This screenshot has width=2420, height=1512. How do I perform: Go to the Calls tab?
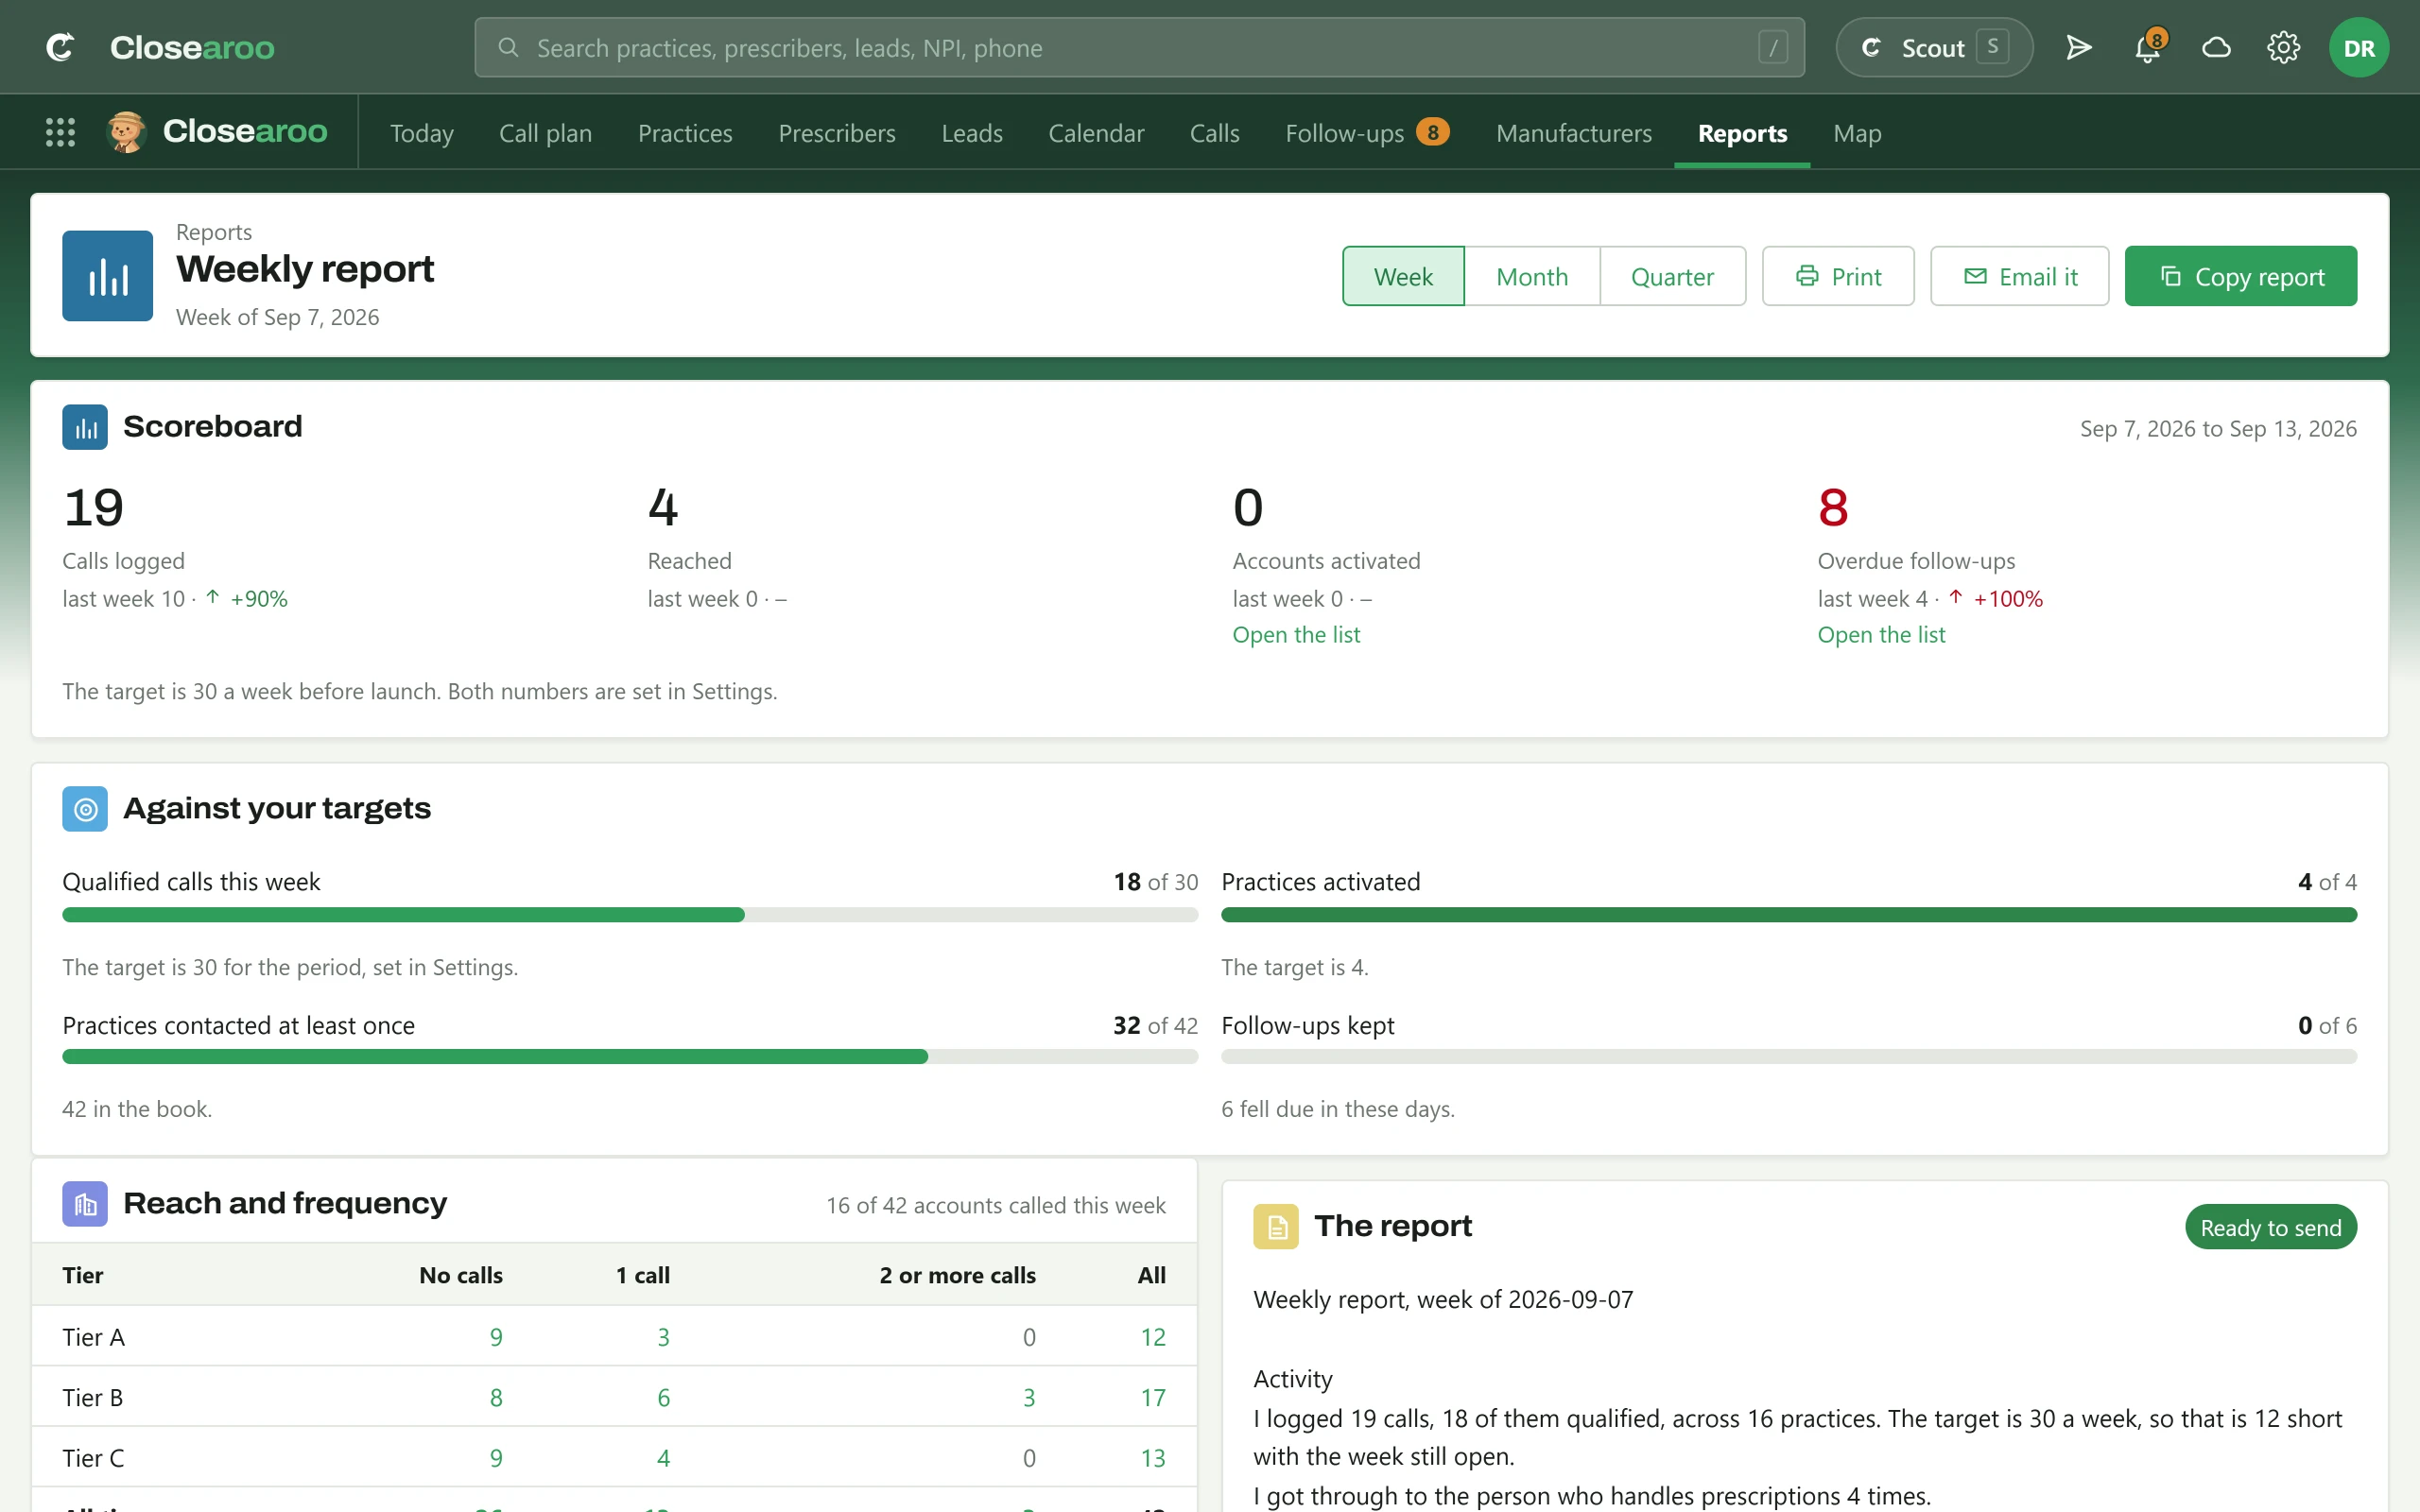coord(1214,133)
